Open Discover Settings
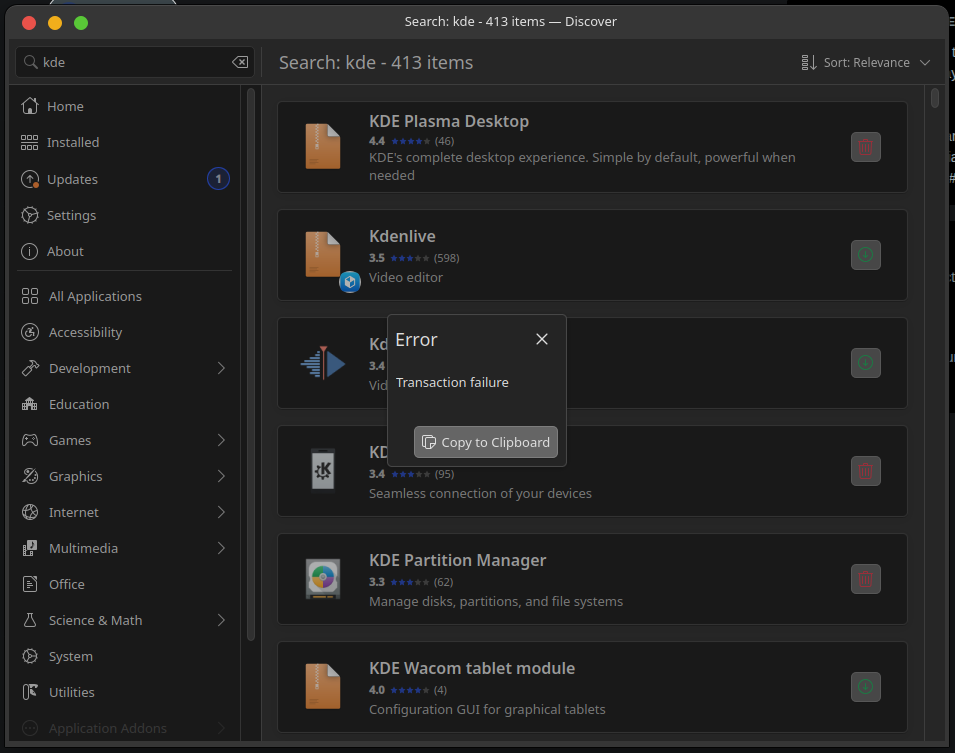 (125, 215)
